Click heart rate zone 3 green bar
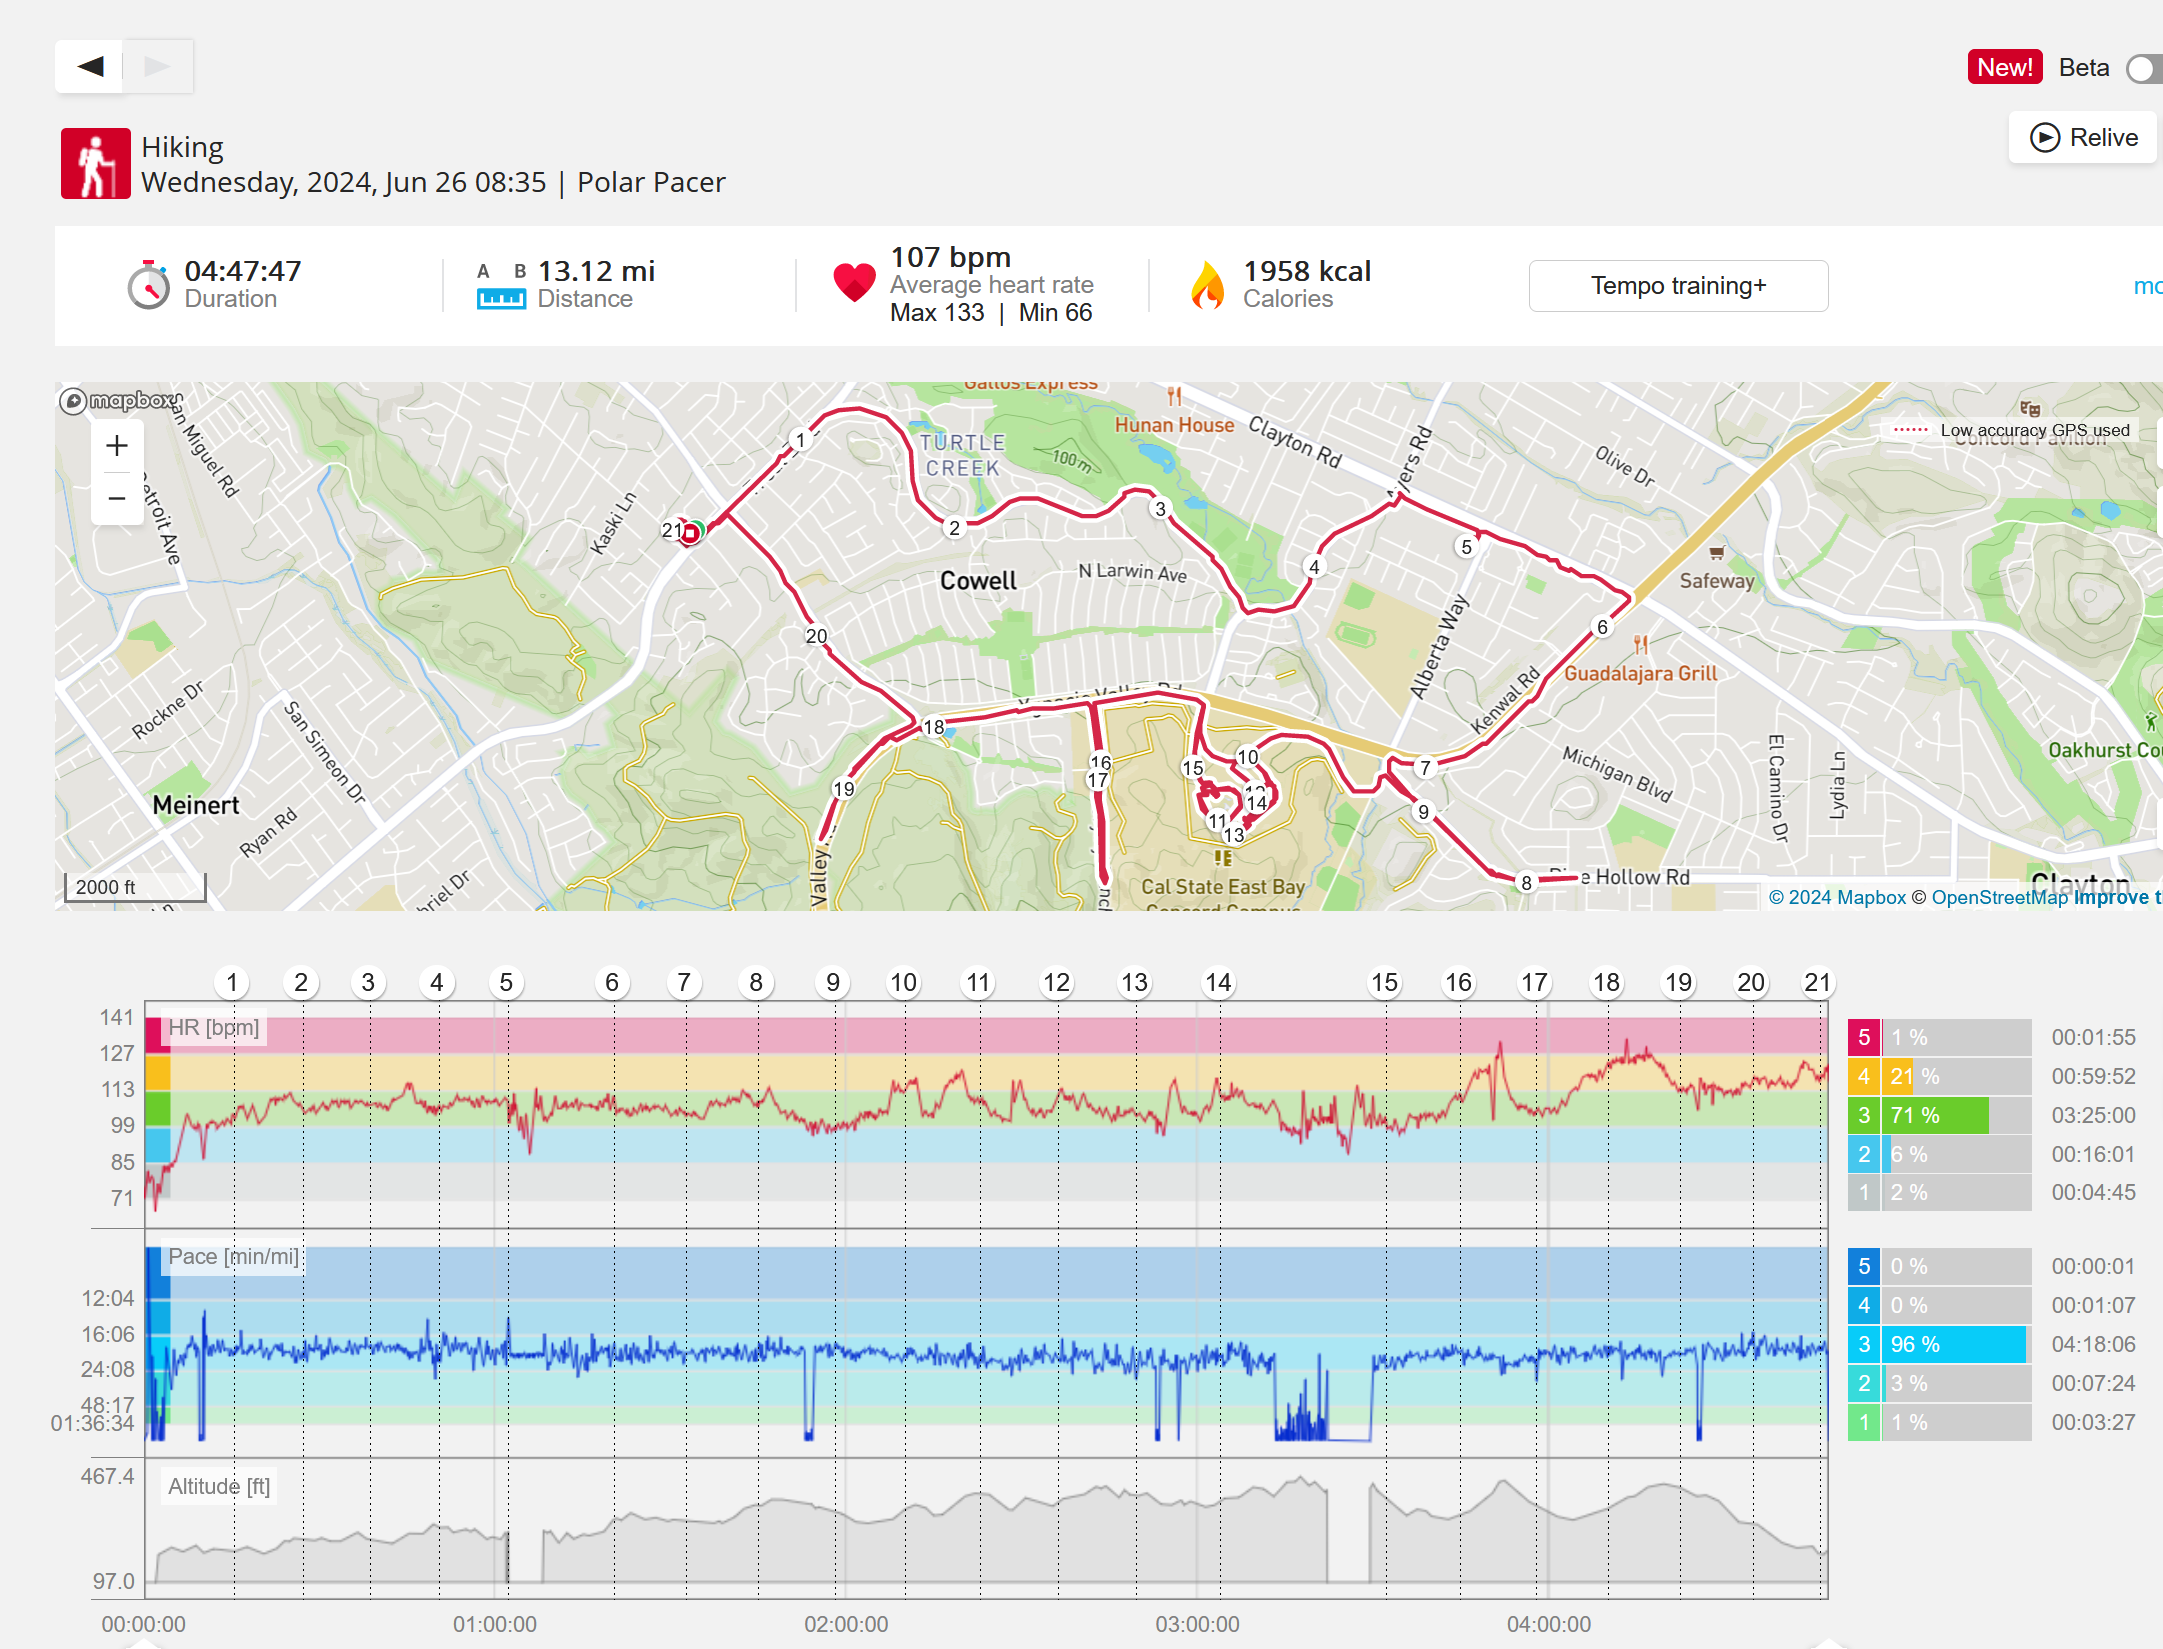Image resolution: width=2163 pixels, height=1649 pixels. [1935, 1115]
